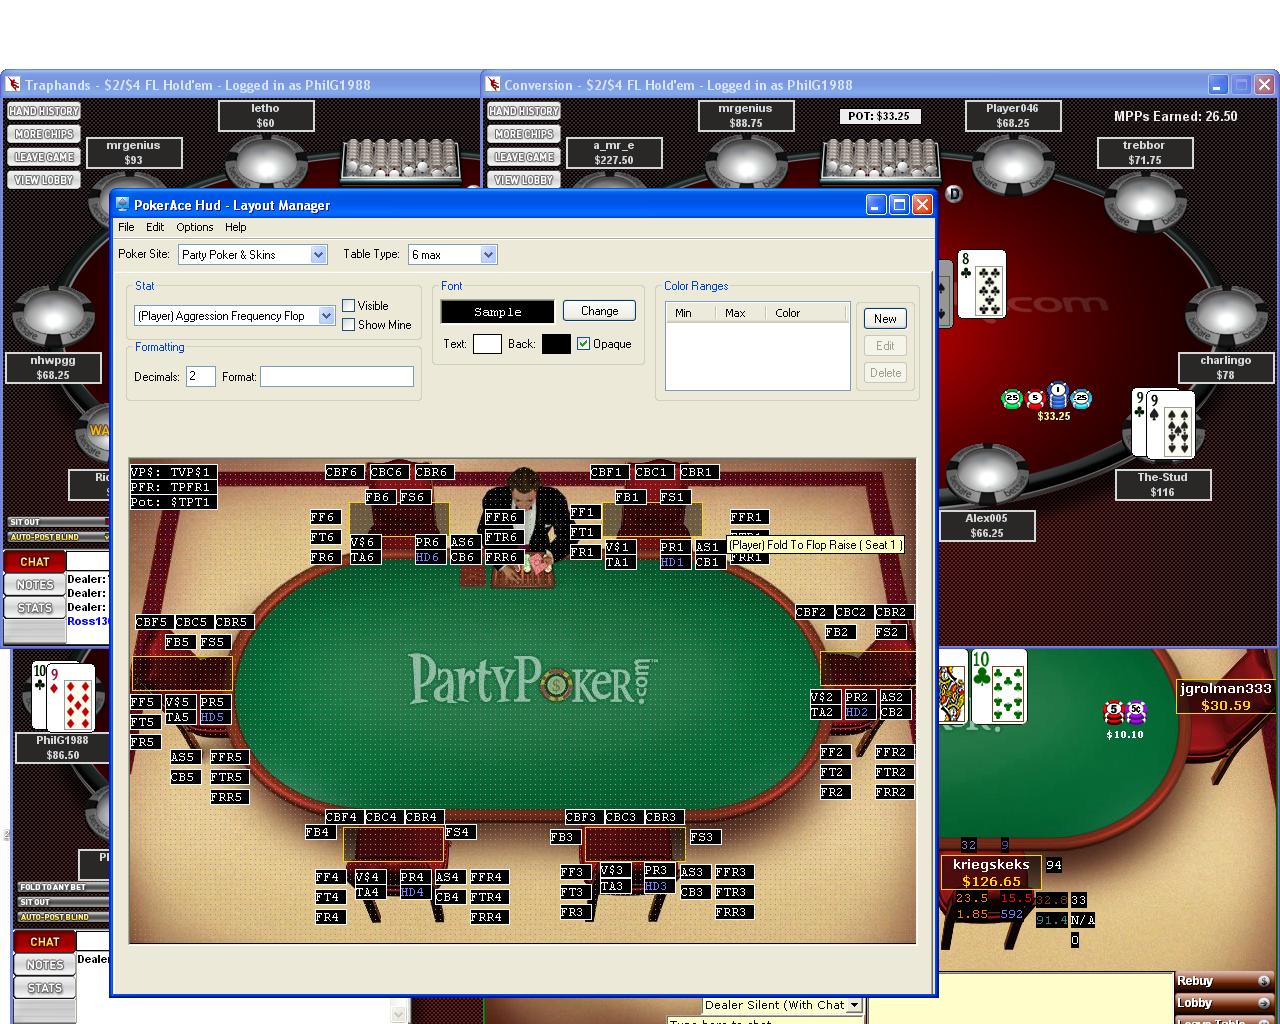Pick the black Back color swatch
This screenshot has height=1024, width=1280.
[x=556, y=344]
